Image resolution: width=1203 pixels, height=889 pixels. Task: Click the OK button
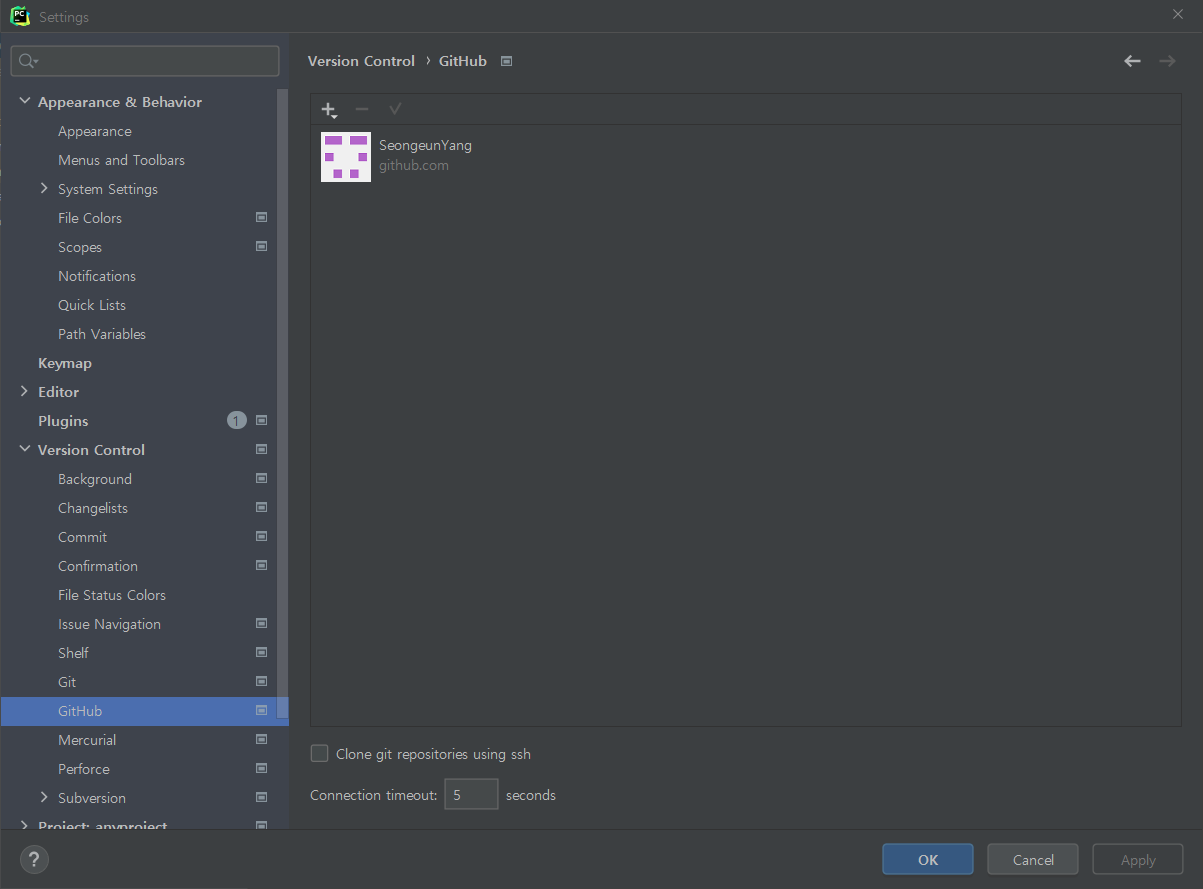928,860
